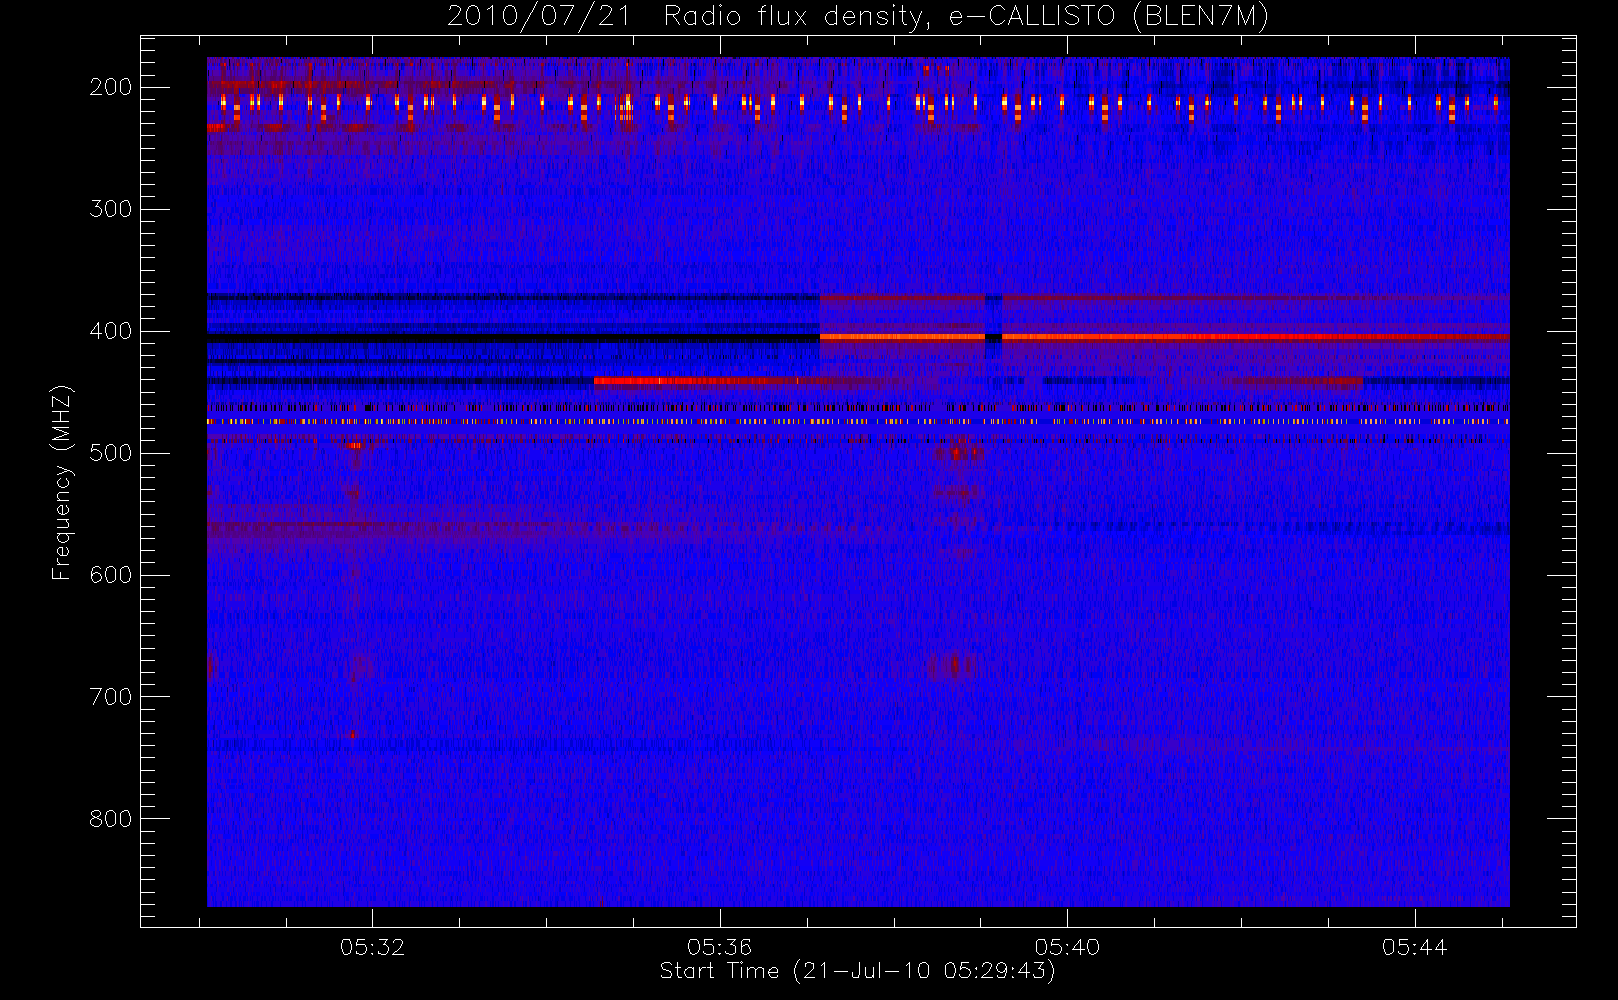
Task: Click the '700' frequency tick label
Action: click(111, 697)
